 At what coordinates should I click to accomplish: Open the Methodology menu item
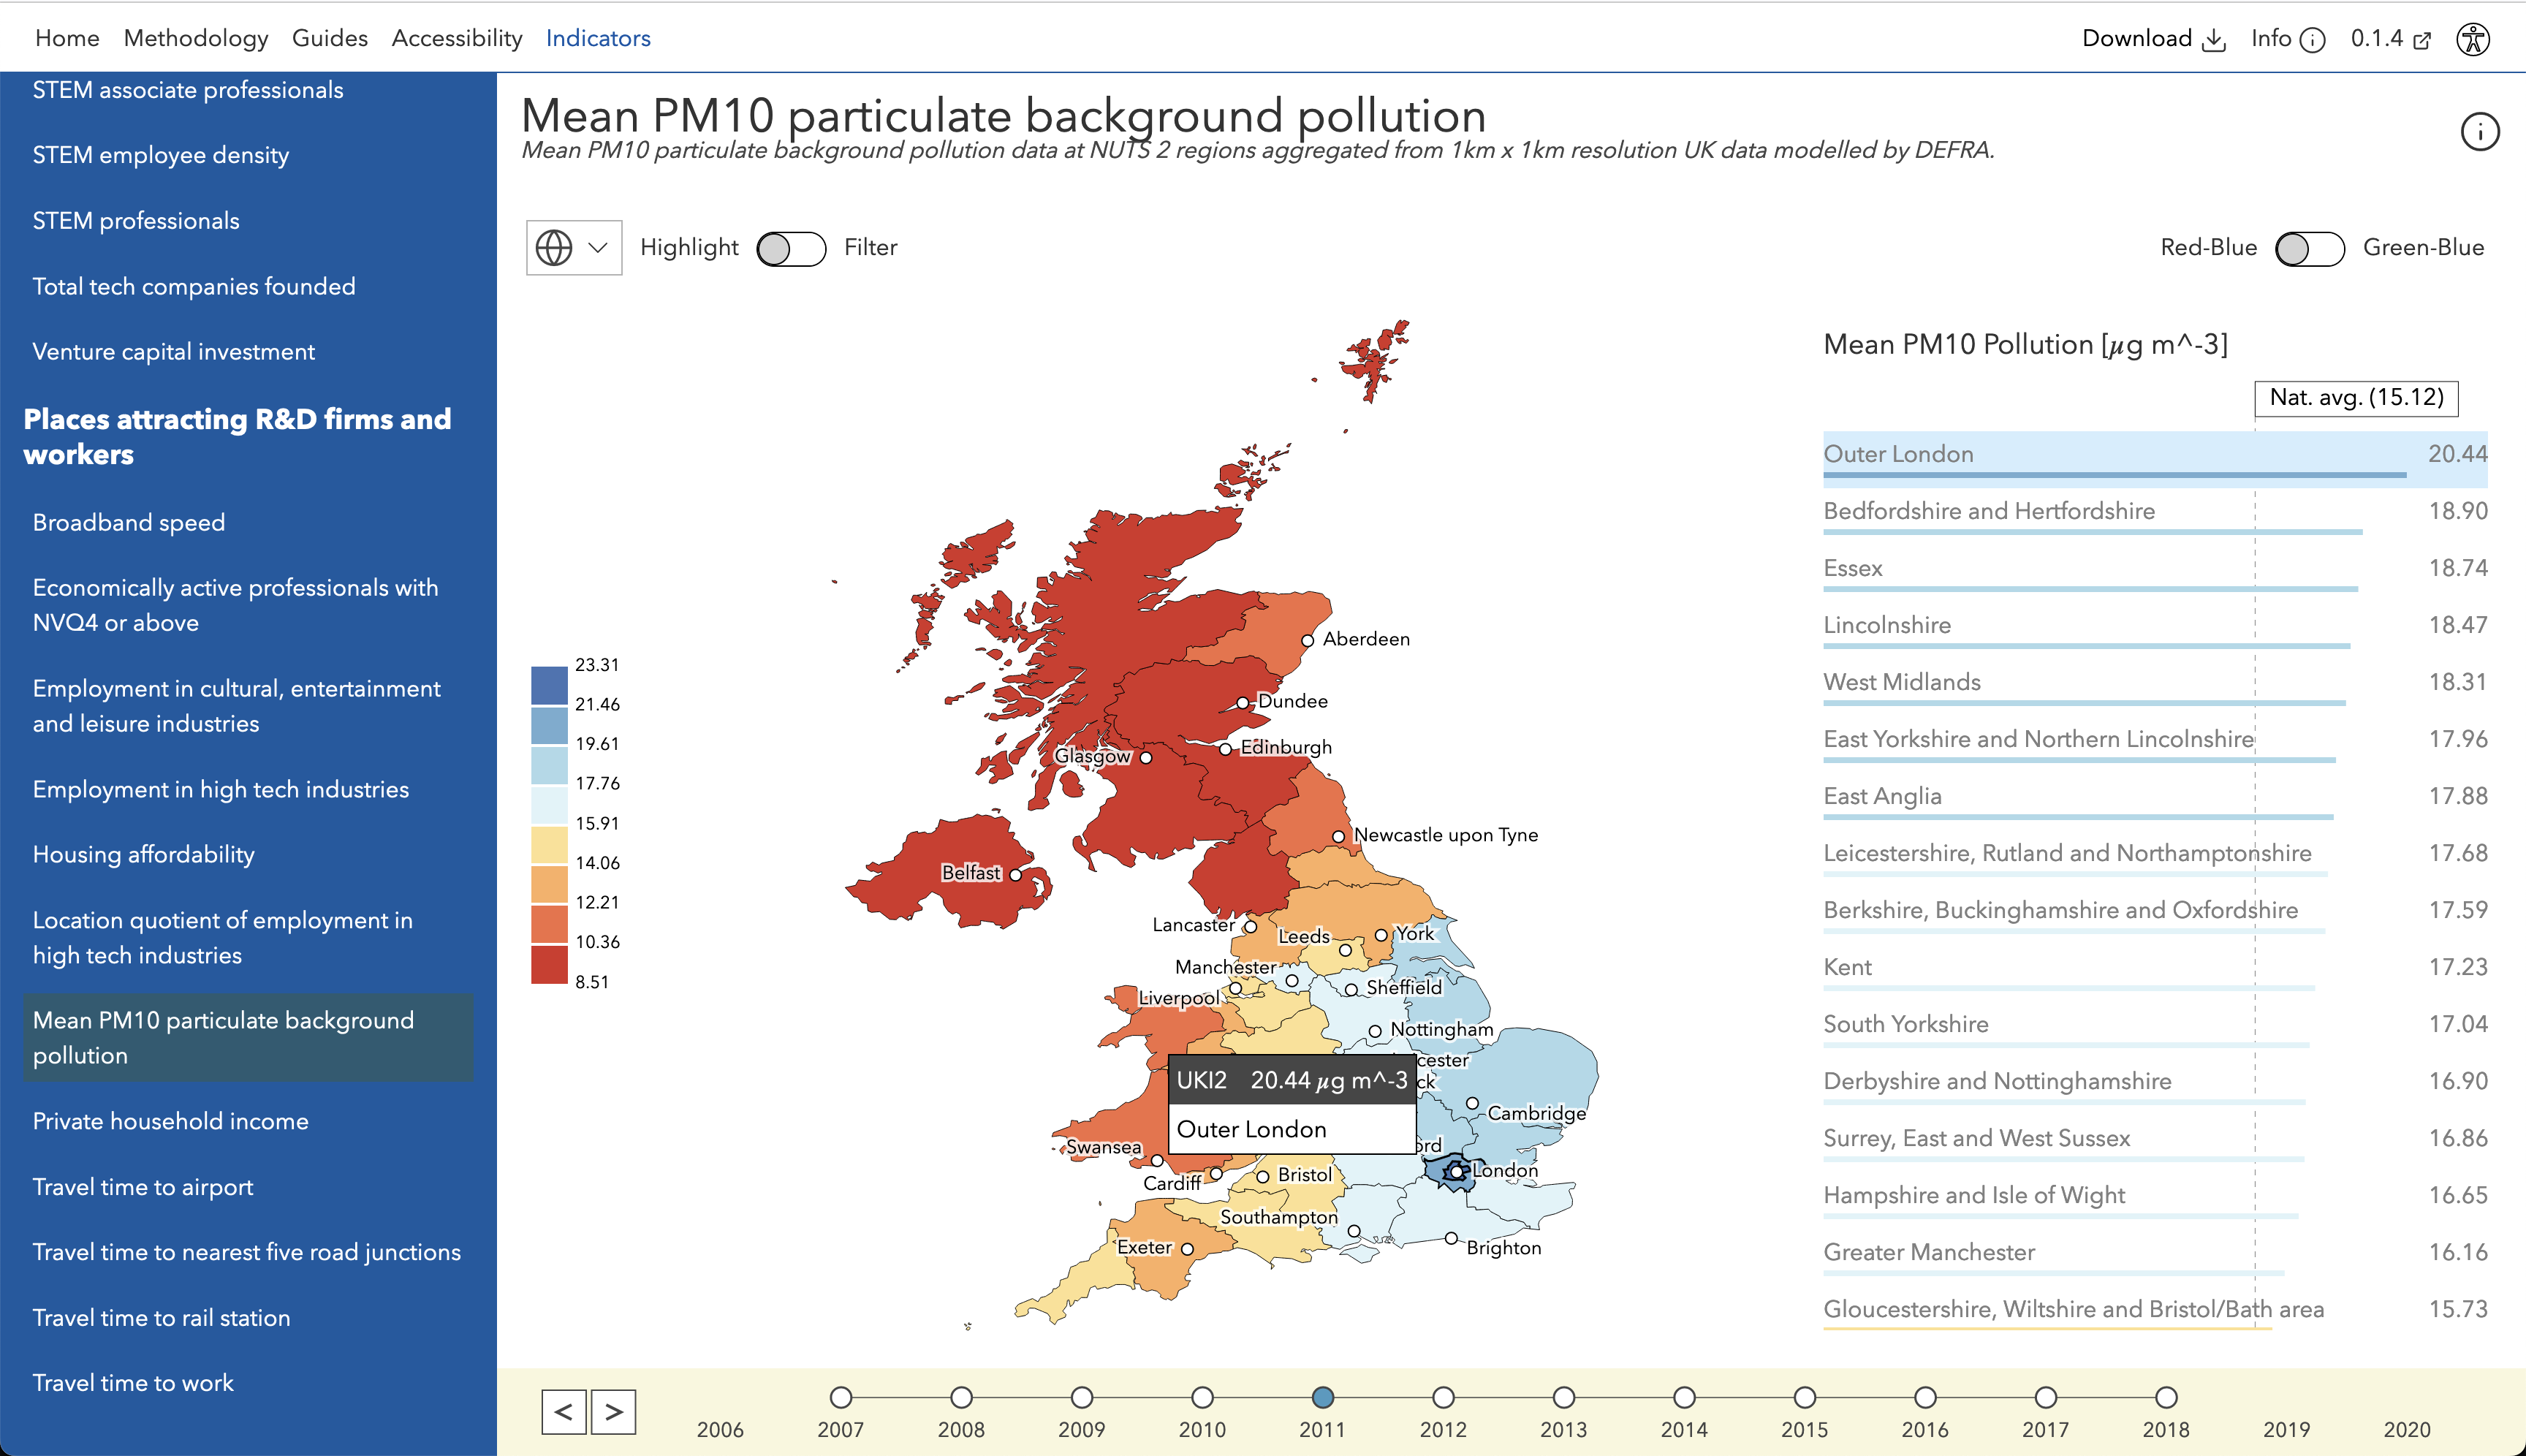click(196, 38)
